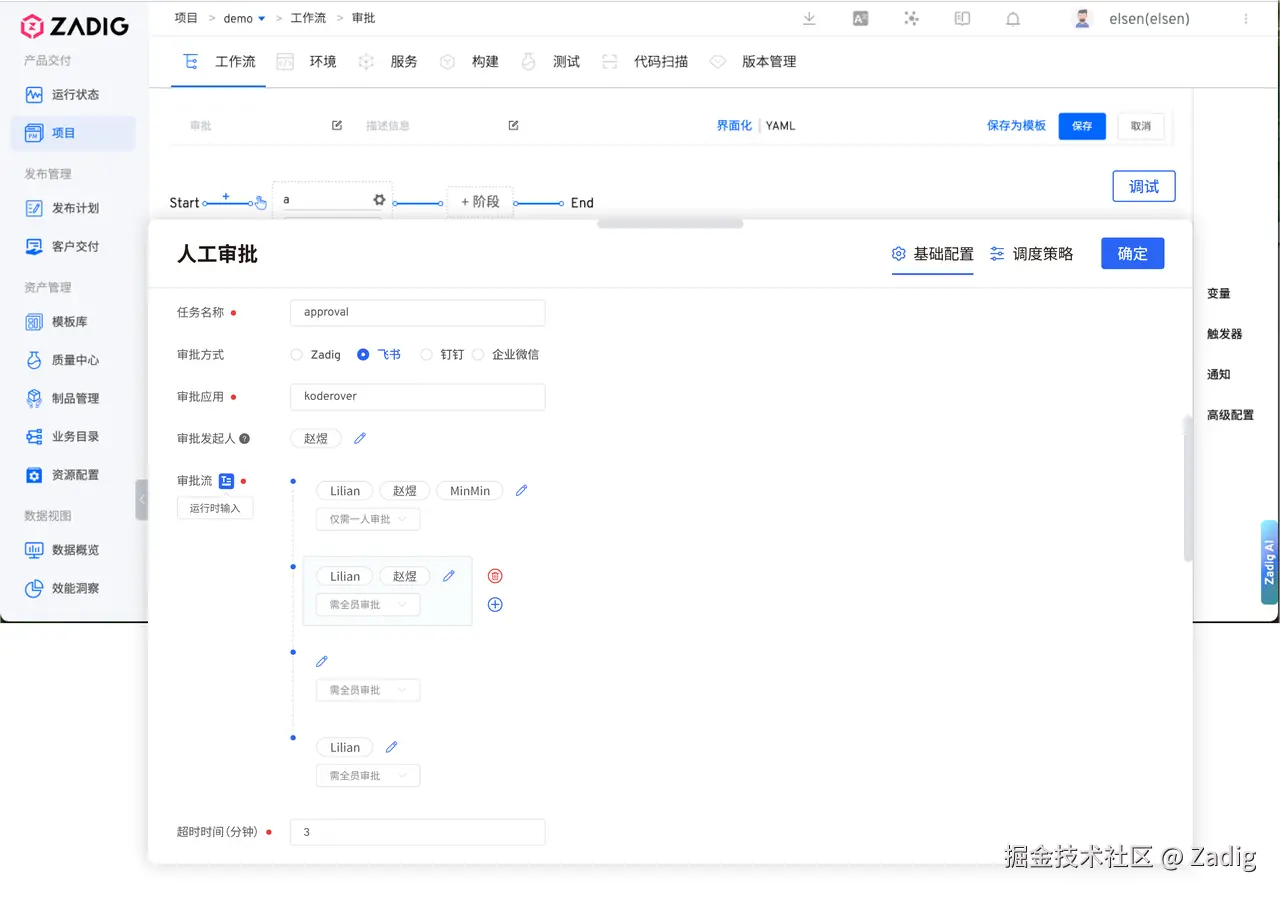Screen dimensions: 1280x897
Task: Switch to 环境 tab
Action: [x=307, y=62]
